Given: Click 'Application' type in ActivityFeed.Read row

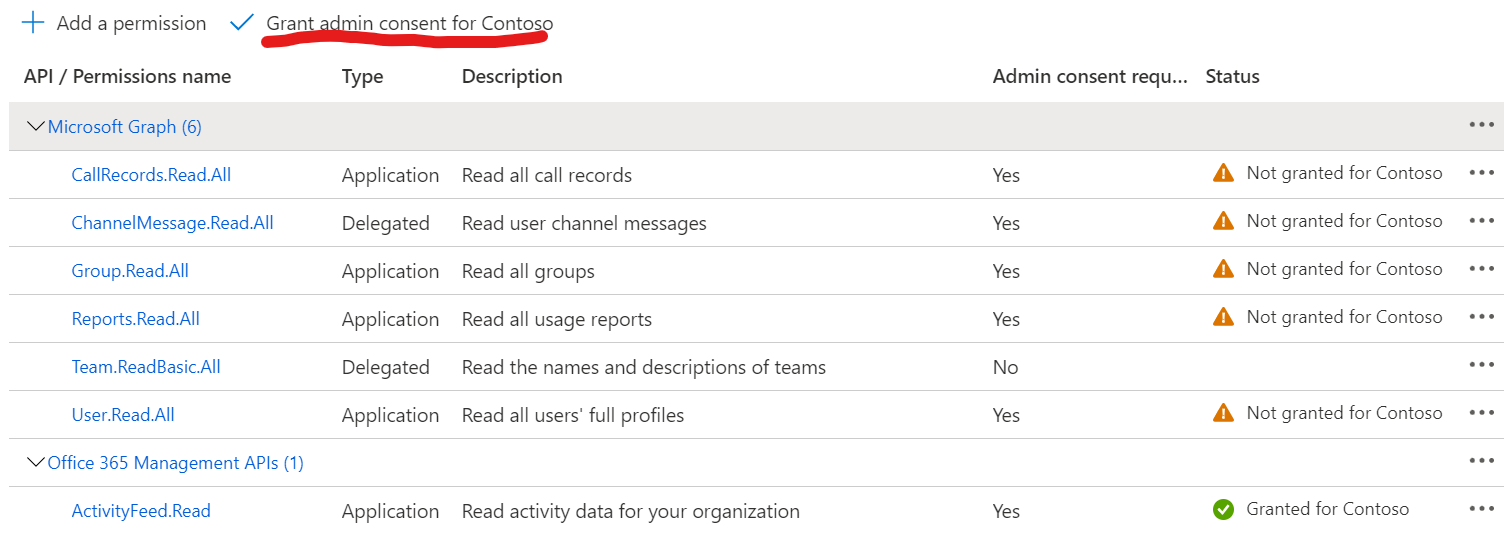Looking at the screenshot, I should pyautogui.click(x=390, y=511).
